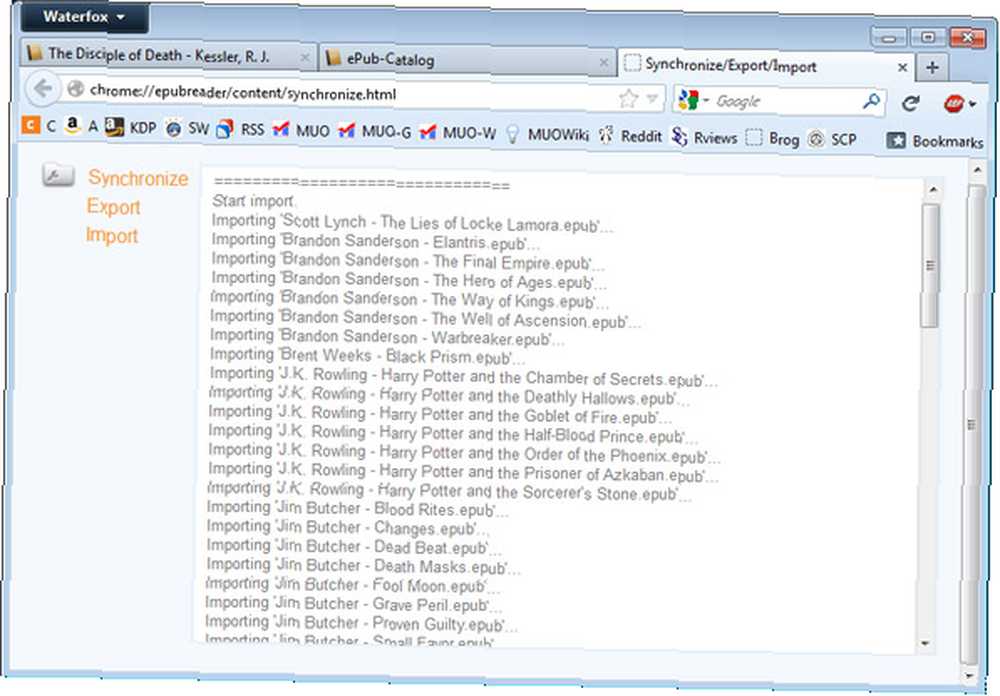Open the Synchronize link

138,178
